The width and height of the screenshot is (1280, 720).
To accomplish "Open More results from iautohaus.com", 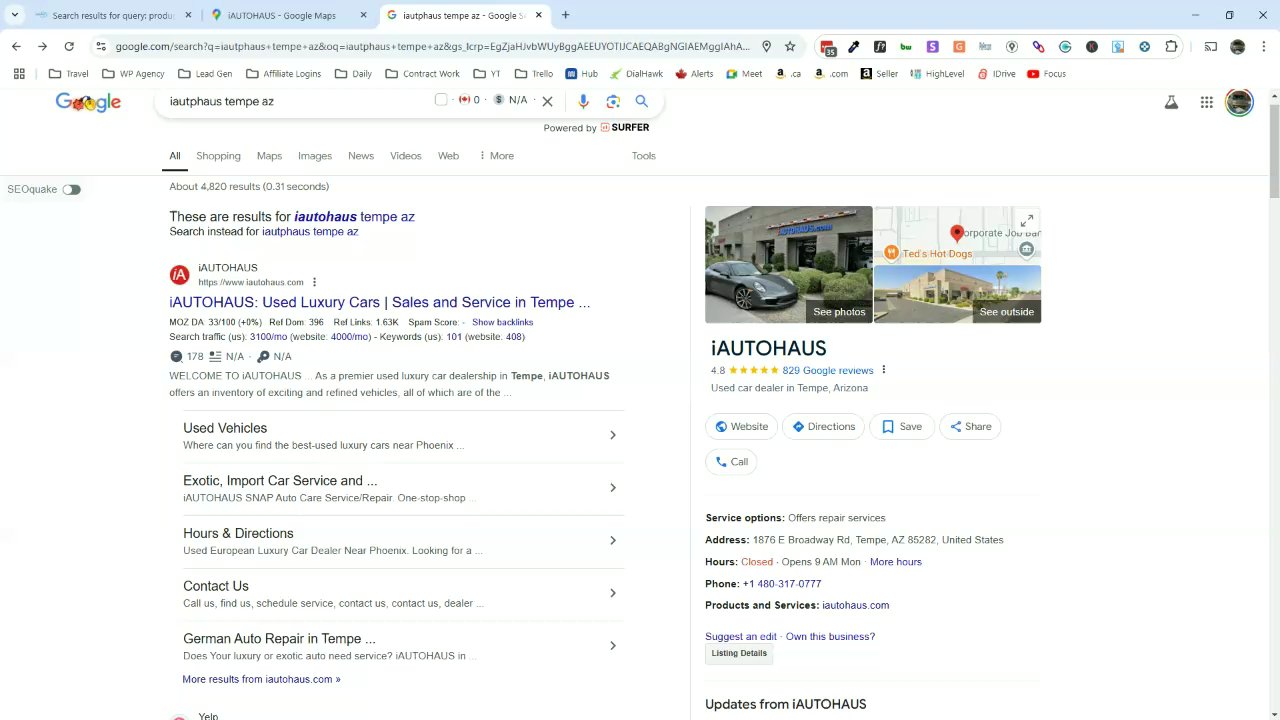I will click(x=261, y=679).
